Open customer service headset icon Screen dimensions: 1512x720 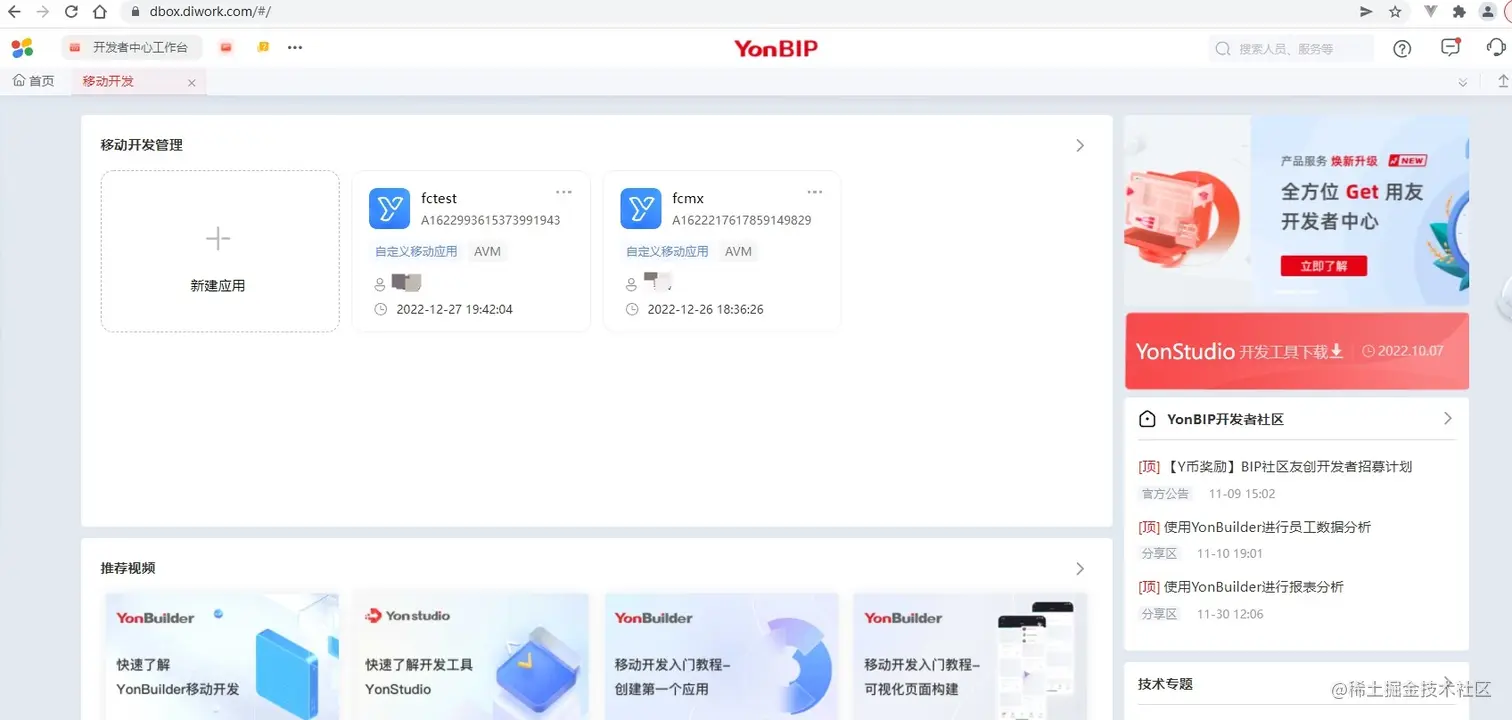[x=1496, y=48]
